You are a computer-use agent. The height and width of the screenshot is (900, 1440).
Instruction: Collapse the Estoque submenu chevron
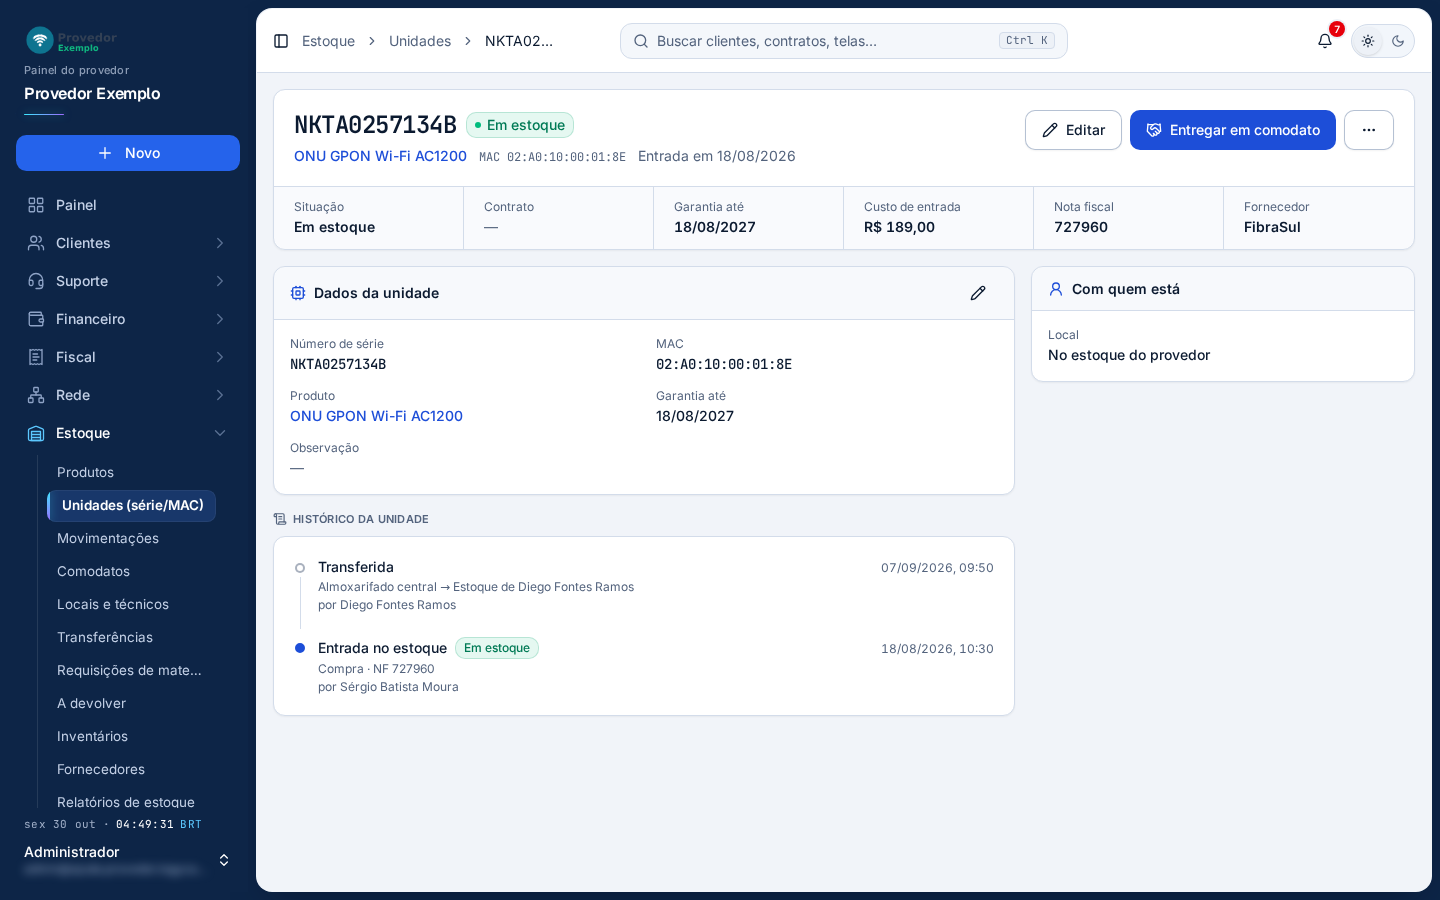click(220, 433)
